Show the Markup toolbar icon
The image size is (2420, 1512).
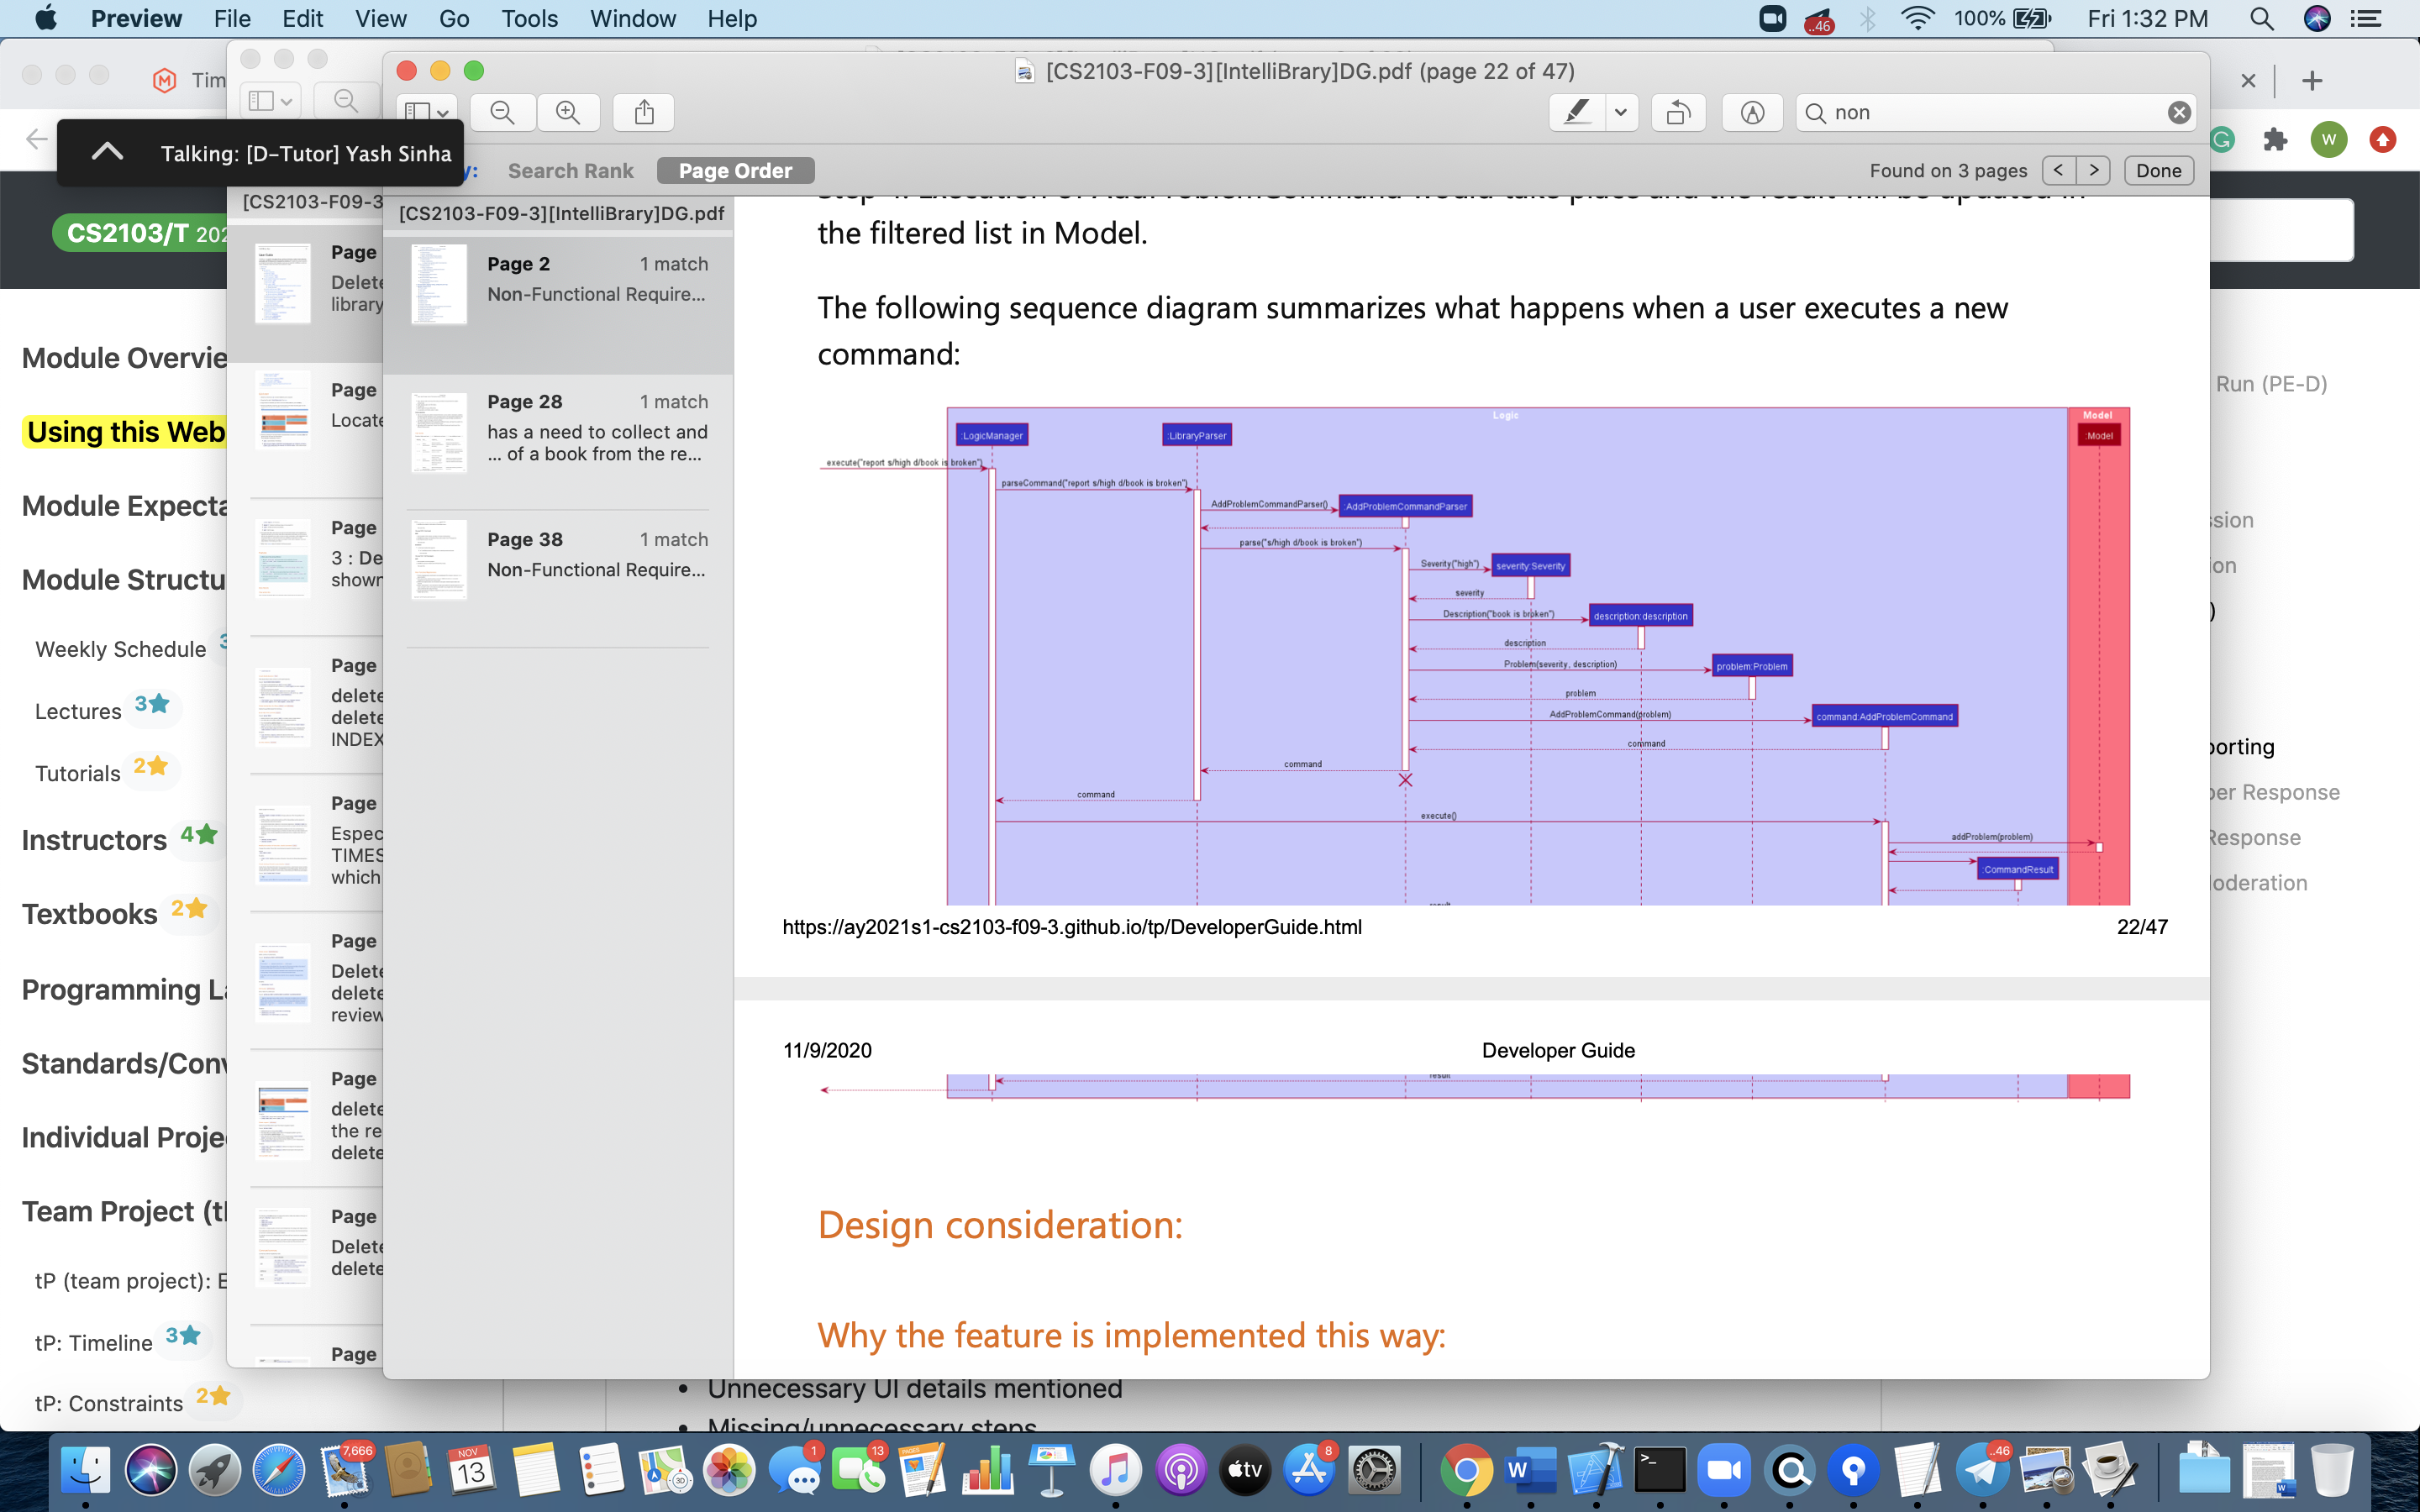pyautogui.click(x=1752, y=112)
